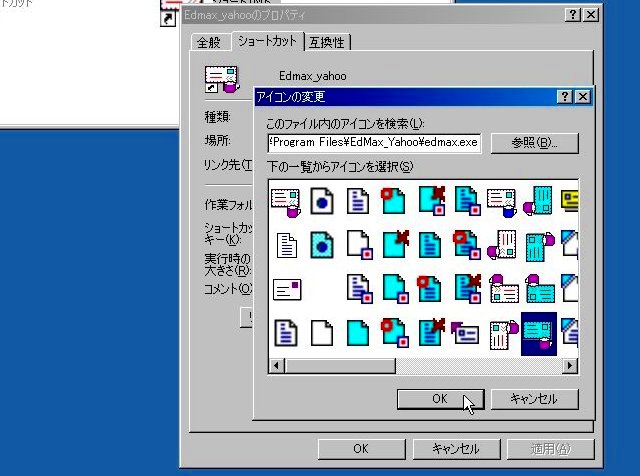The width and height of the screenshot is (640, 476).
Task: Click キャンセル in アイコンの変更 dialog
Action: click(535, 398)
